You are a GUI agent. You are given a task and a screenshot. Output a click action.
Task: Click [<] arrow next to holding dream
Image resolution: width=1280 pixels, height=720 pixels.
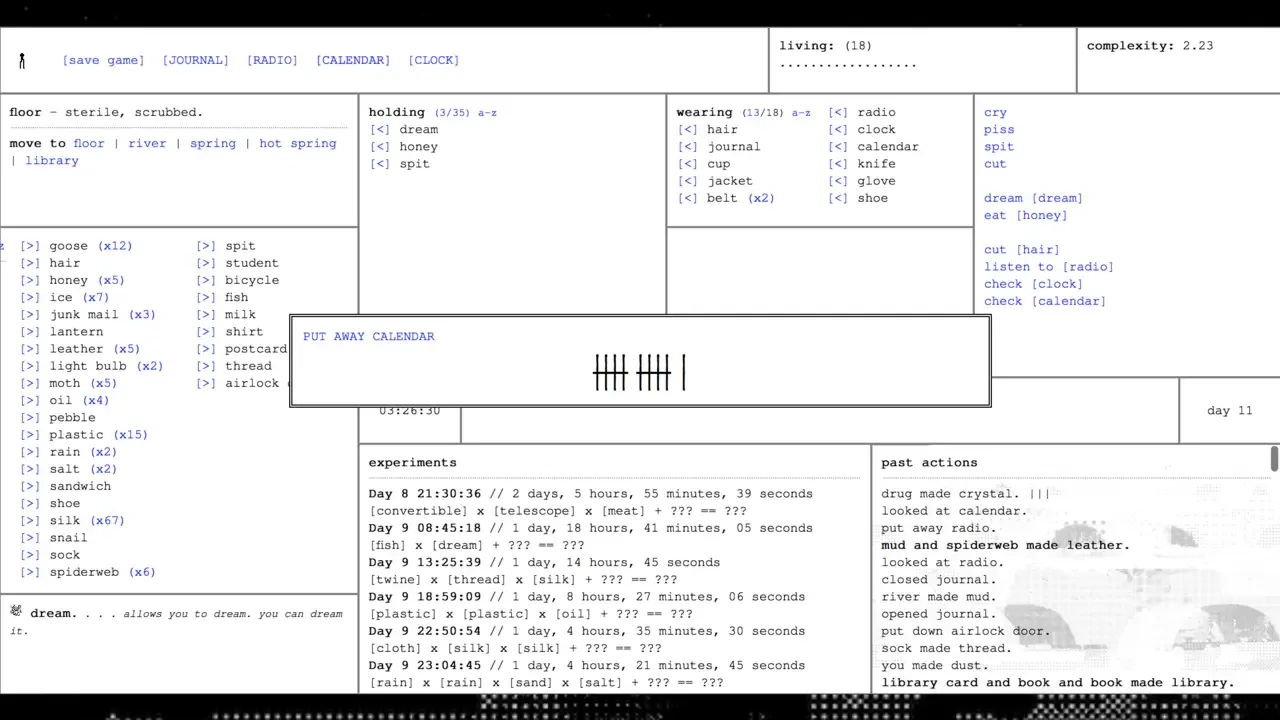pyautogui.click(x=380, y=129)
